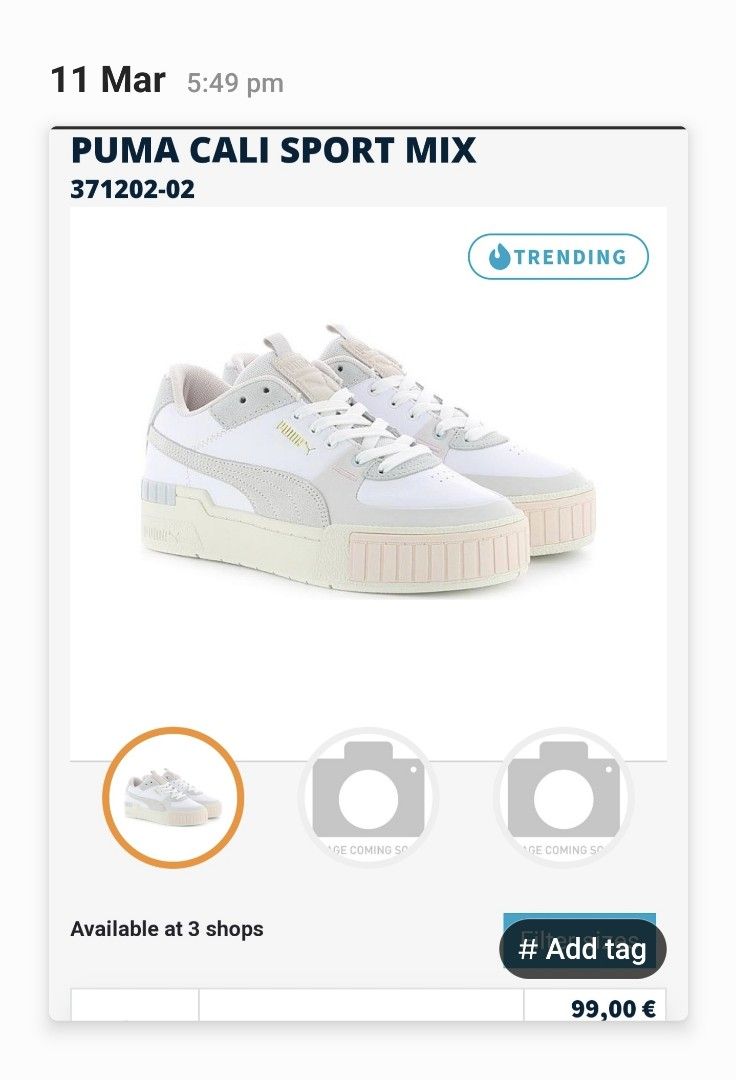Click the product code 371202-02
Viewport: 736px width, 1080px height.
click(132, 189)
